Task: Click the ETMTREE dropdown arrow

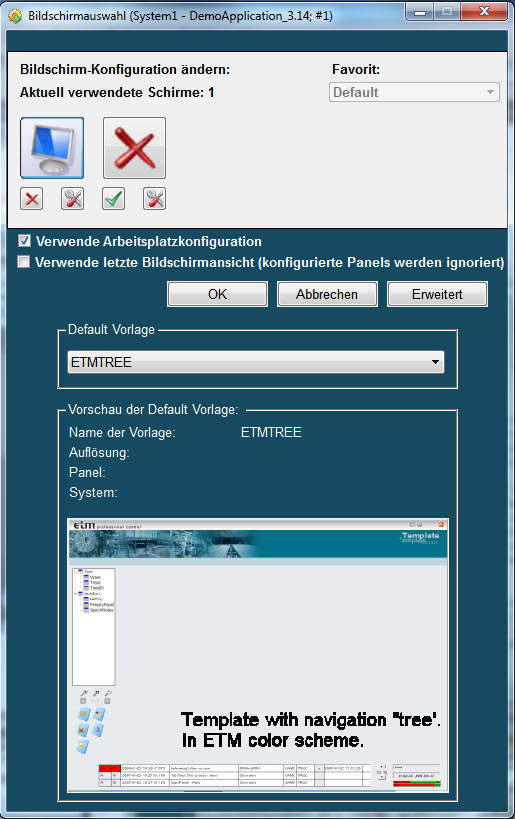Action: coord(435,362)
